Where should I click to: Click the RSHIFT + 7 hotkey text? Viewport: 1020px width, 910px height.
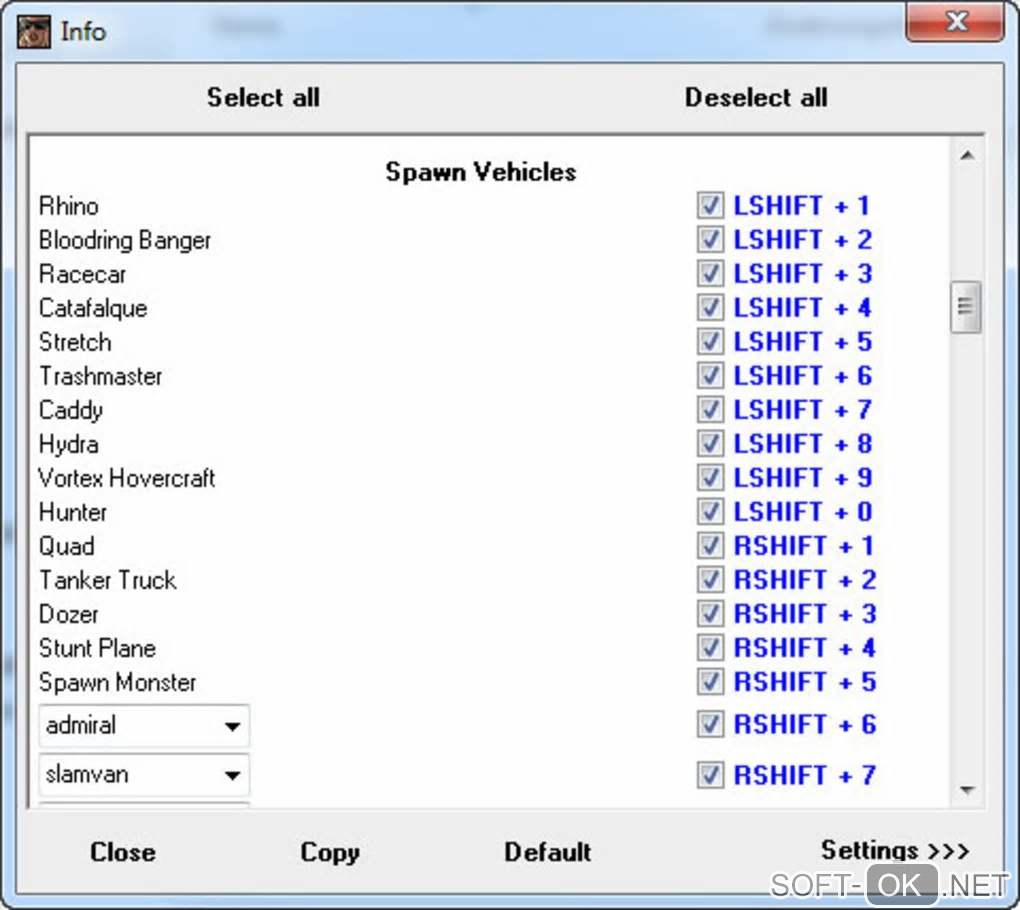(805, 775)
